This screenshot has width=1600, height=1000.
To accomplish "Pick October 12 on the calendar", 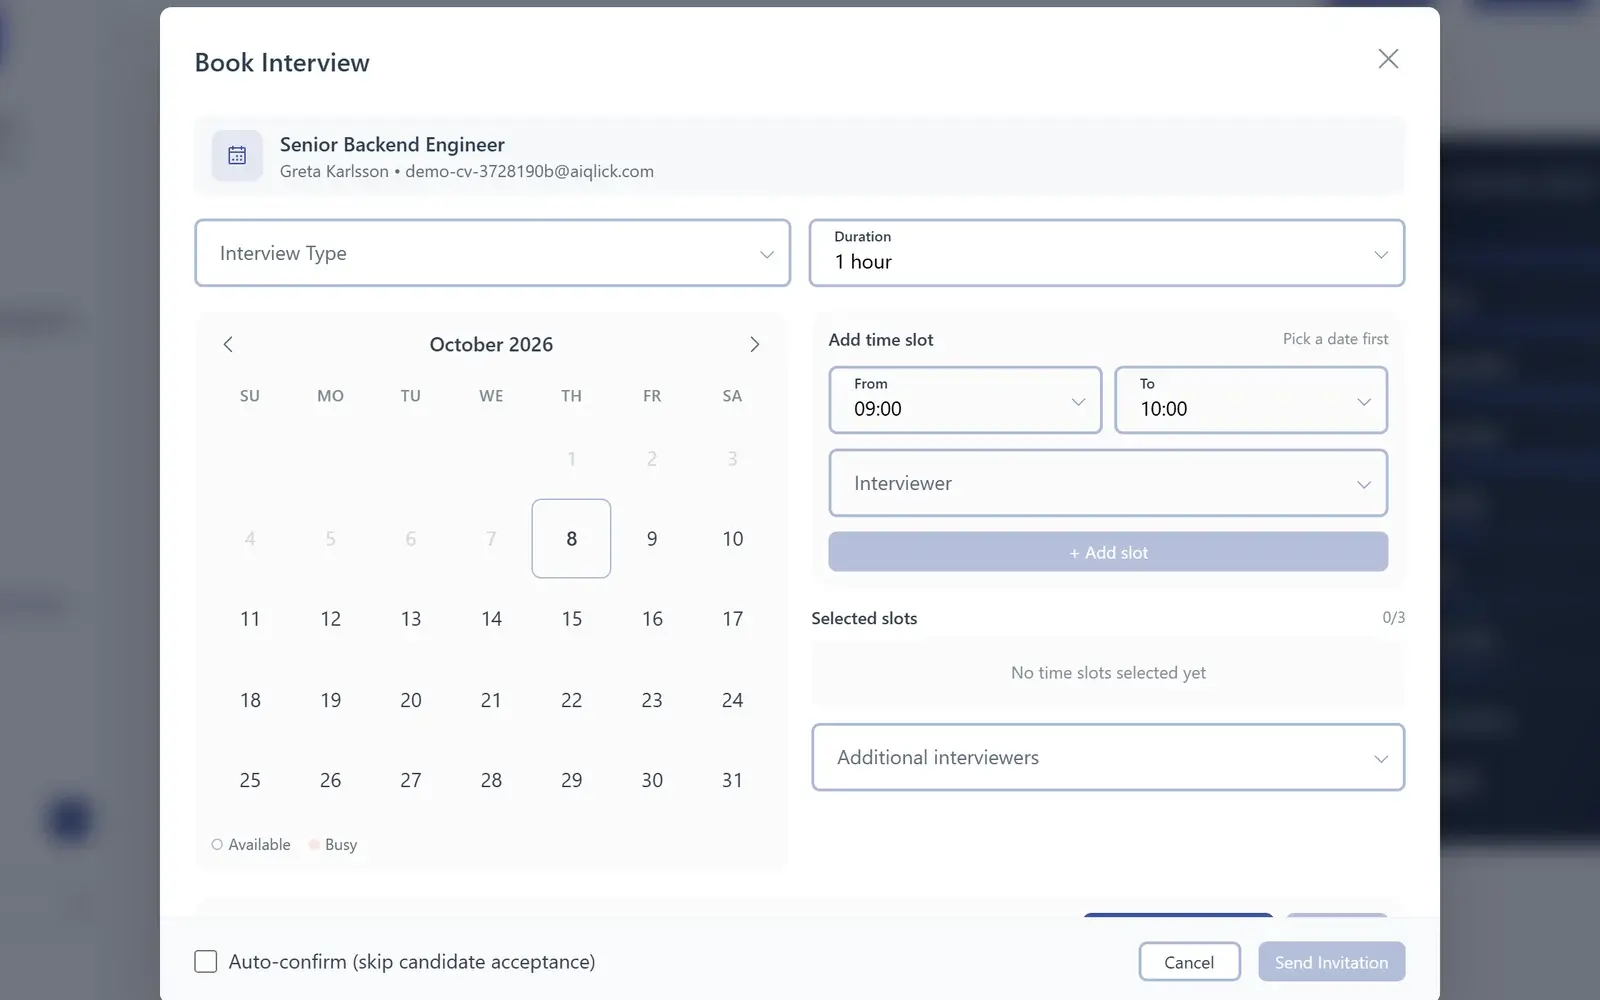I will (330, 619).
